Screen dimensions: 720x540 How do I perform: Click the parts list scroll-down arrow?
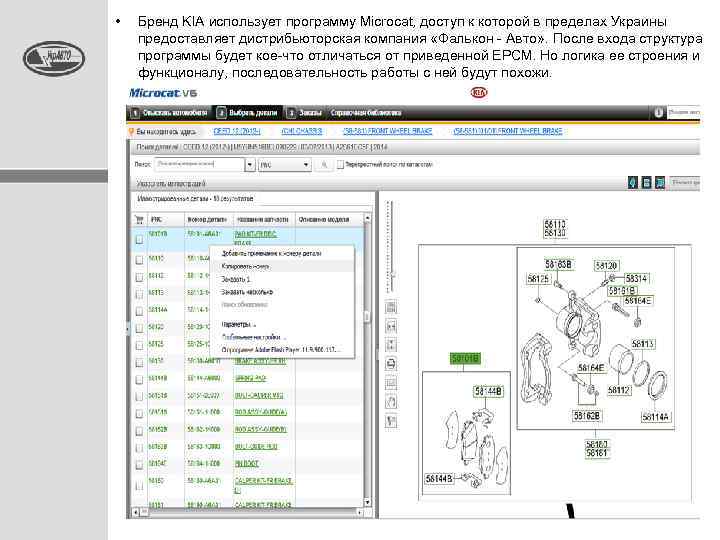coord(367,502)
